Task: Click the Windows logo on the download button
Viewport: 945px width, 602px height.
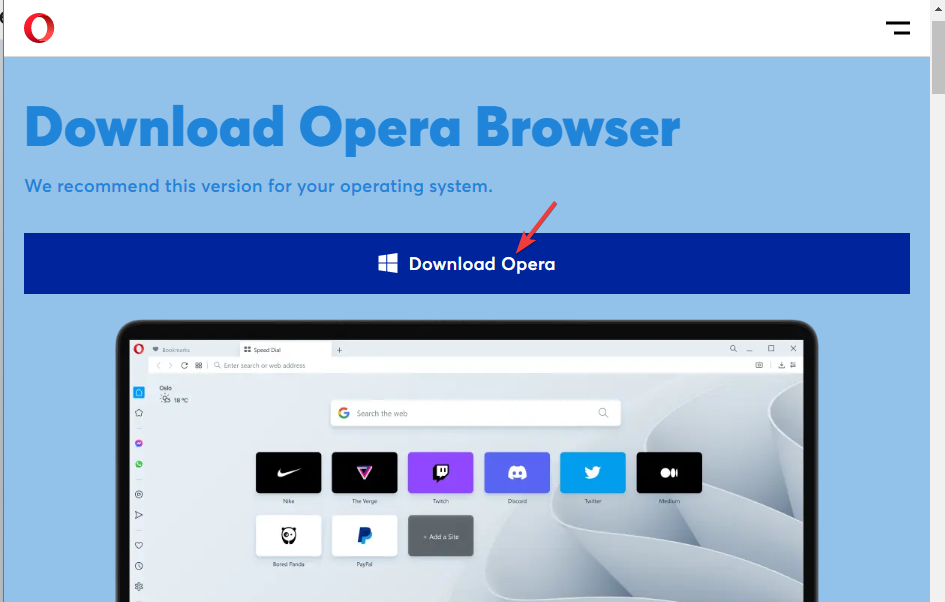Action: pyautogui.click(x=388, y=263)
